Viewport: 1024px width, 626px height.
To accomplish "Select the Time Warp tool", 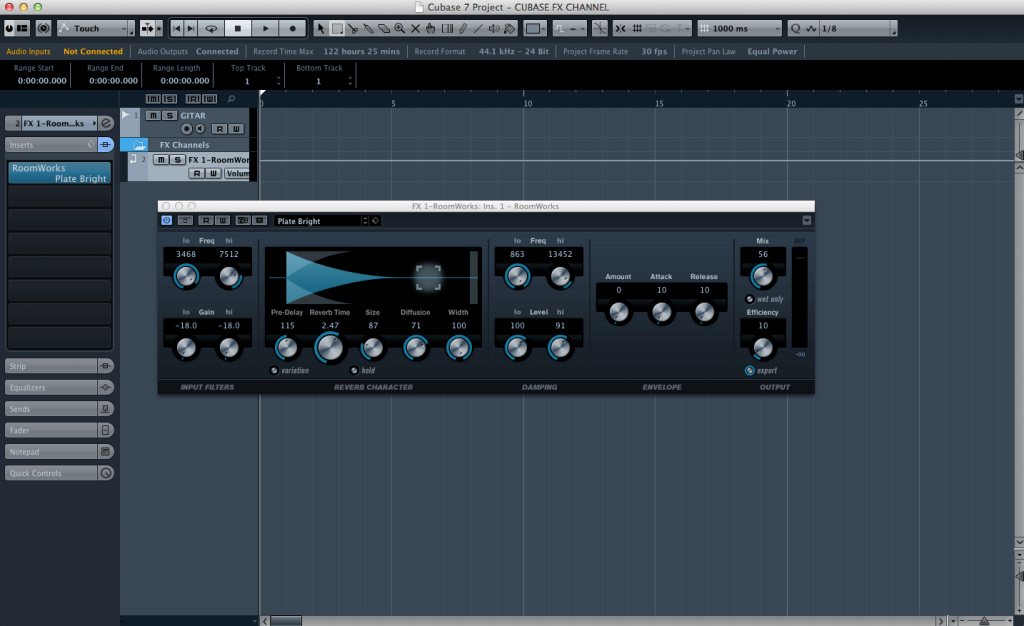I will point(447,29).
